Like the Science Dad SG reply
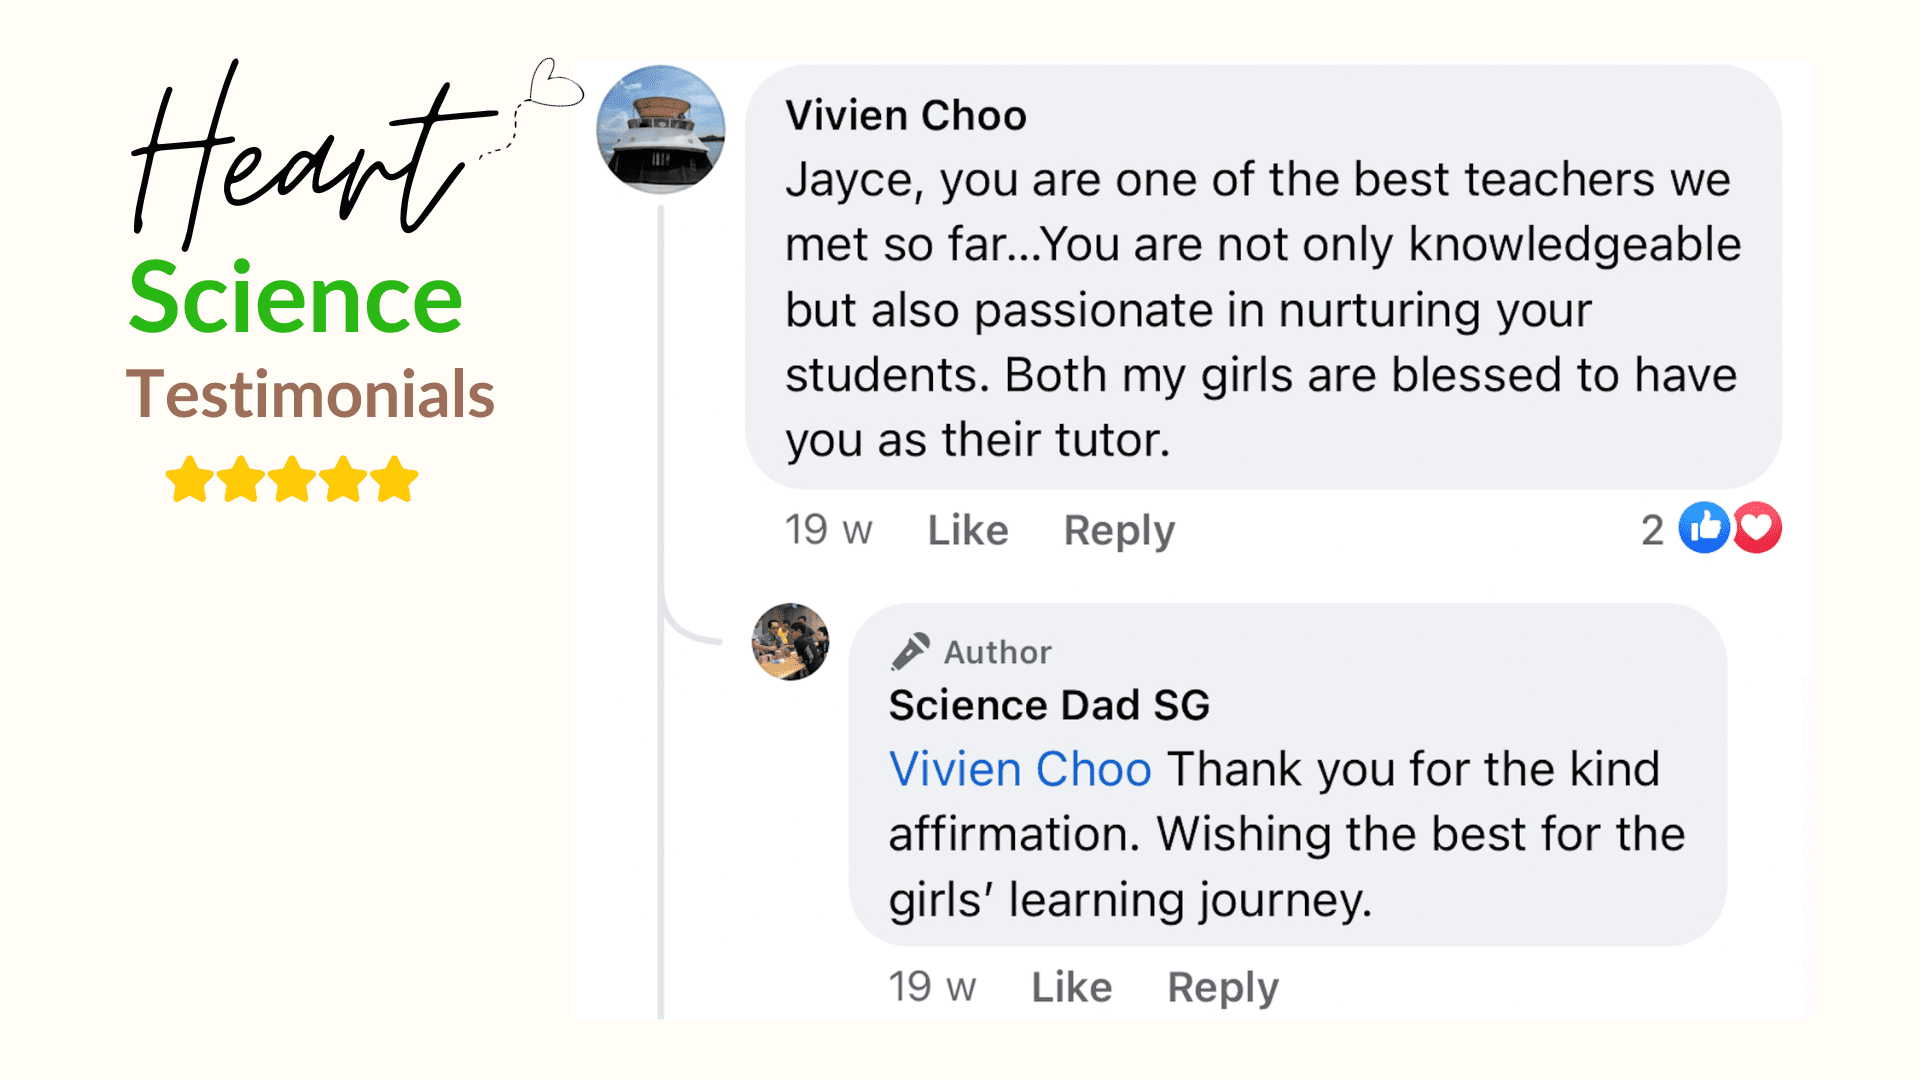This screenshot has width=1920, height=1080. point(1072,987)
